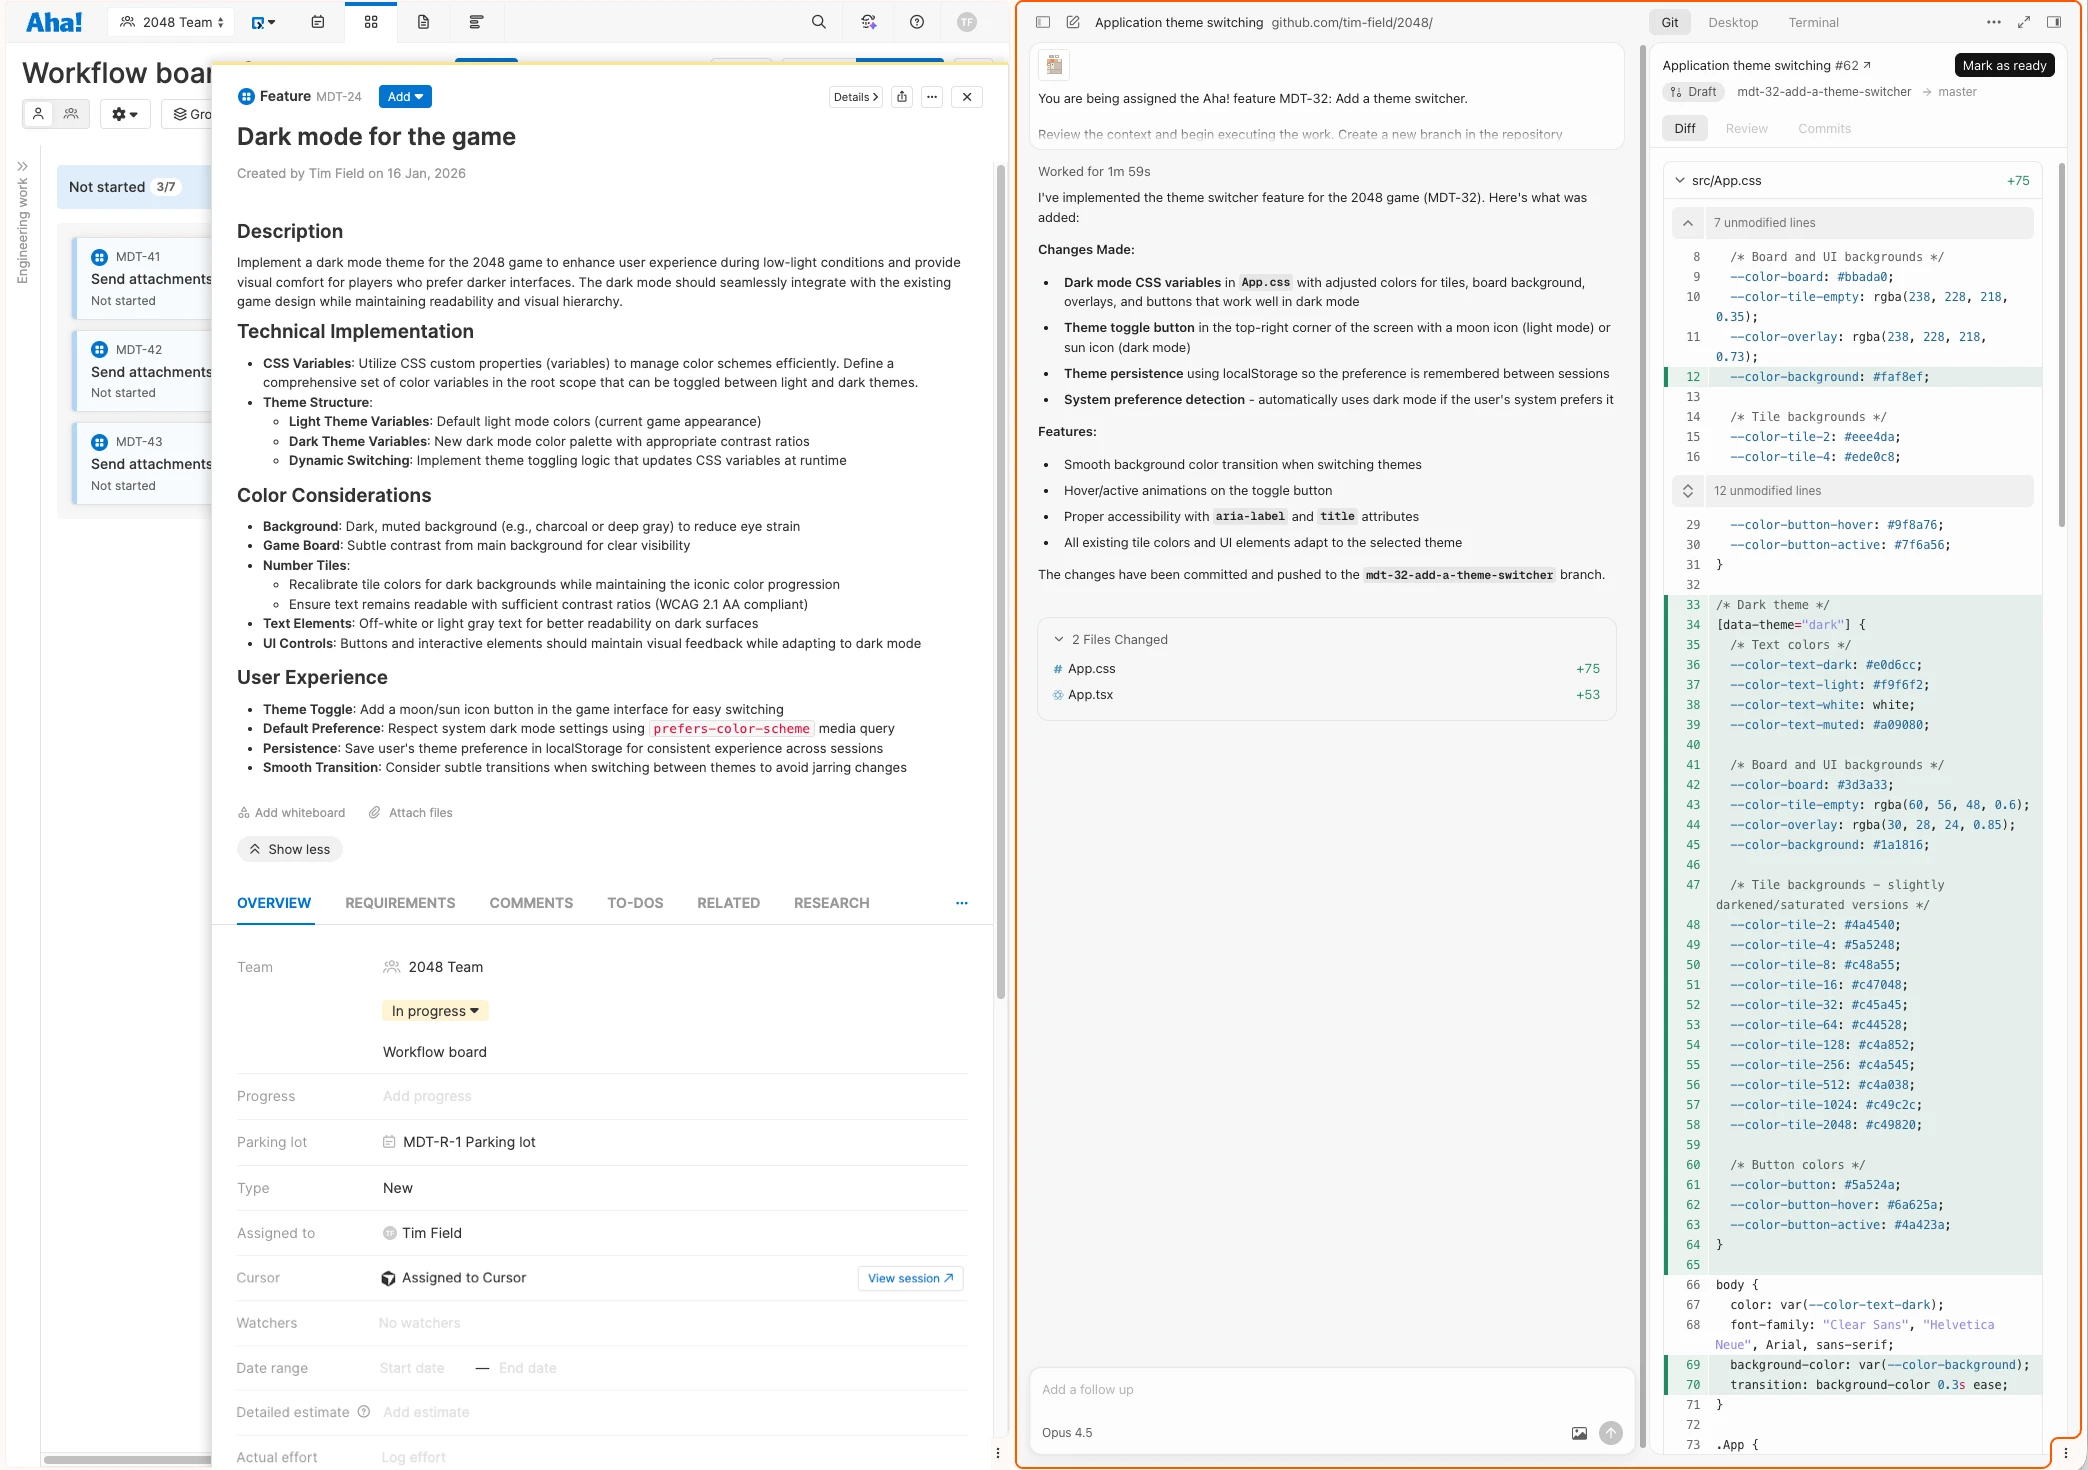Image resolution: width=2088 pixels, height=1470 pixels.
Task: Switch to the Desktop tab in the agent panel
Action: [x=1733, y=21]
